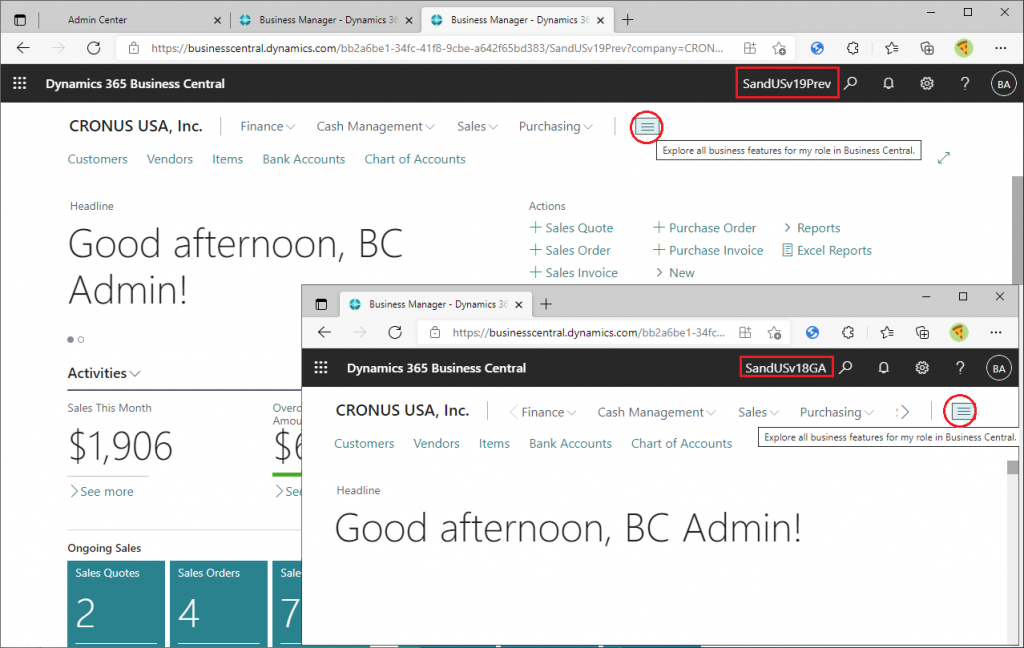
Task: Click See more under Sales This Month
Action: point(101,491)
